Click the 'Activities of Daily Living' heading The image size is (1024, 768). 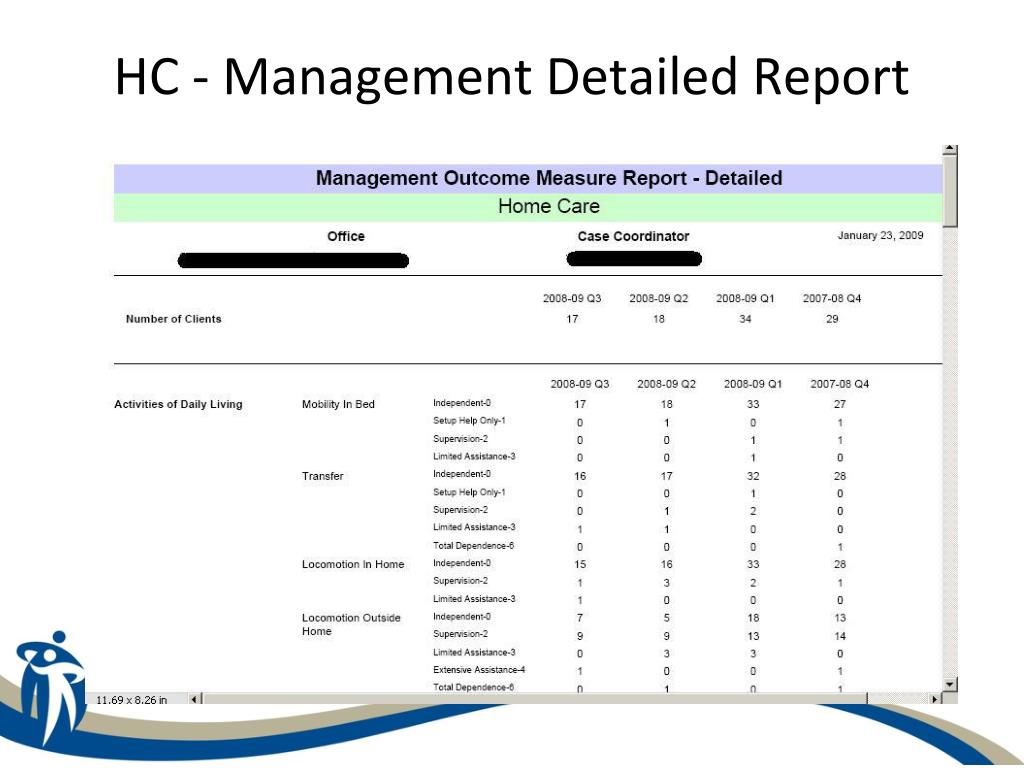[x=178, y=404]
